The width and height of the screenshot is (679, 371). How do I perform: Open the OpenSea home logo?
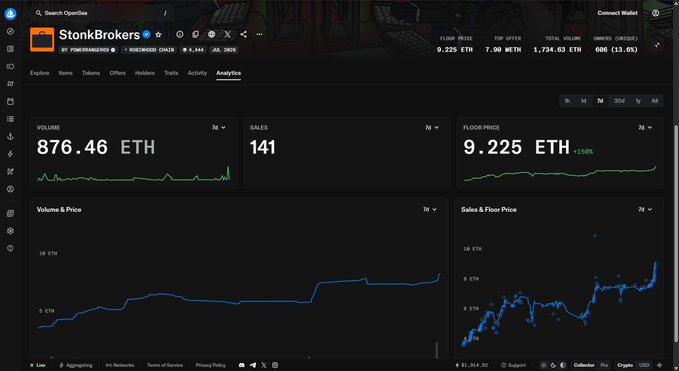(10, 13)
